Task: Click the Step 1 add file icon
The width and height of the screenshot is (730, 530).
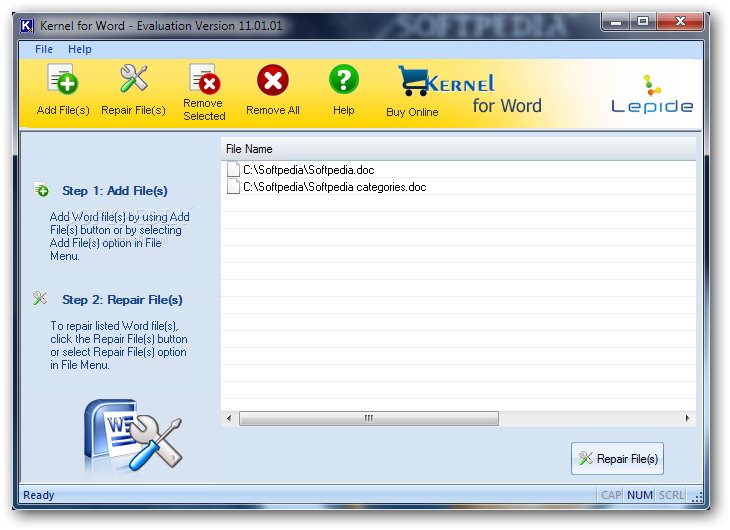Action: [x=41, y=190]
